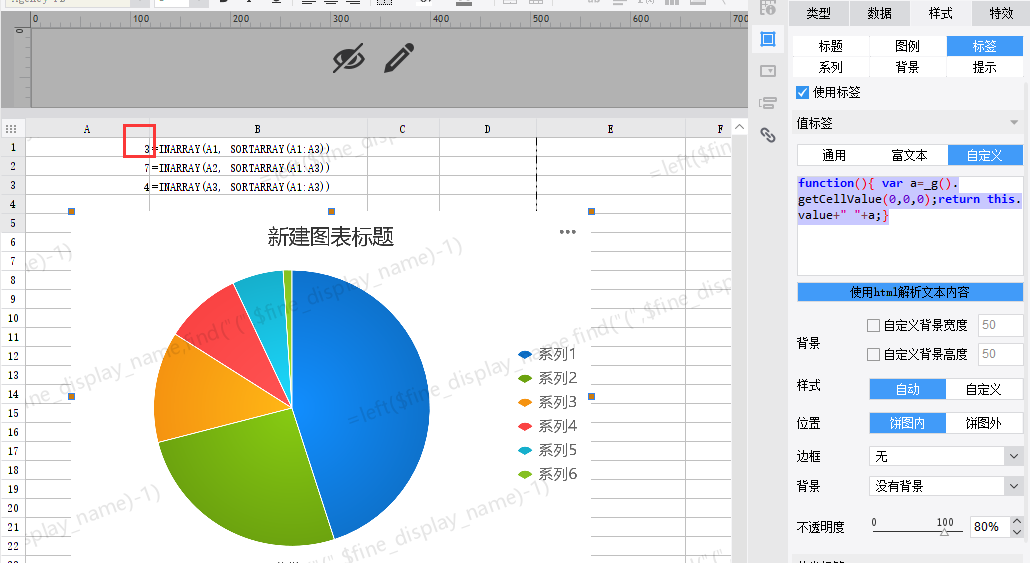
Task: Open the widget settings sidebar icon
Action: [768, 71]
